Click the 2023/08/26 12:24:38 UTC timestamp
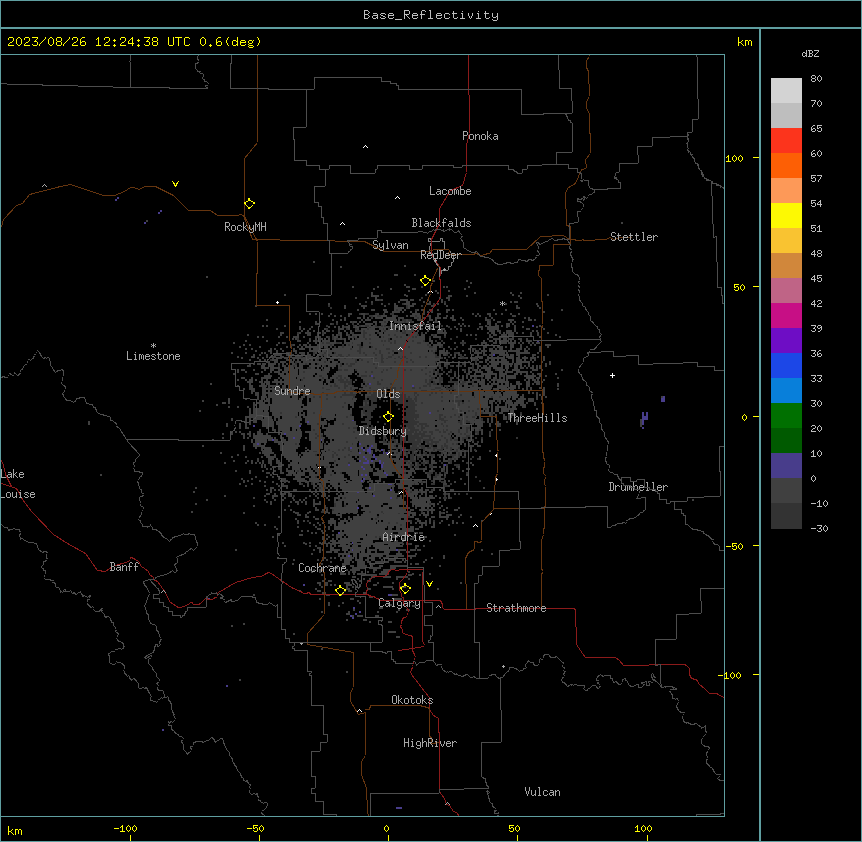The width and height of the screenshot is (862, 842). point(99,42)
